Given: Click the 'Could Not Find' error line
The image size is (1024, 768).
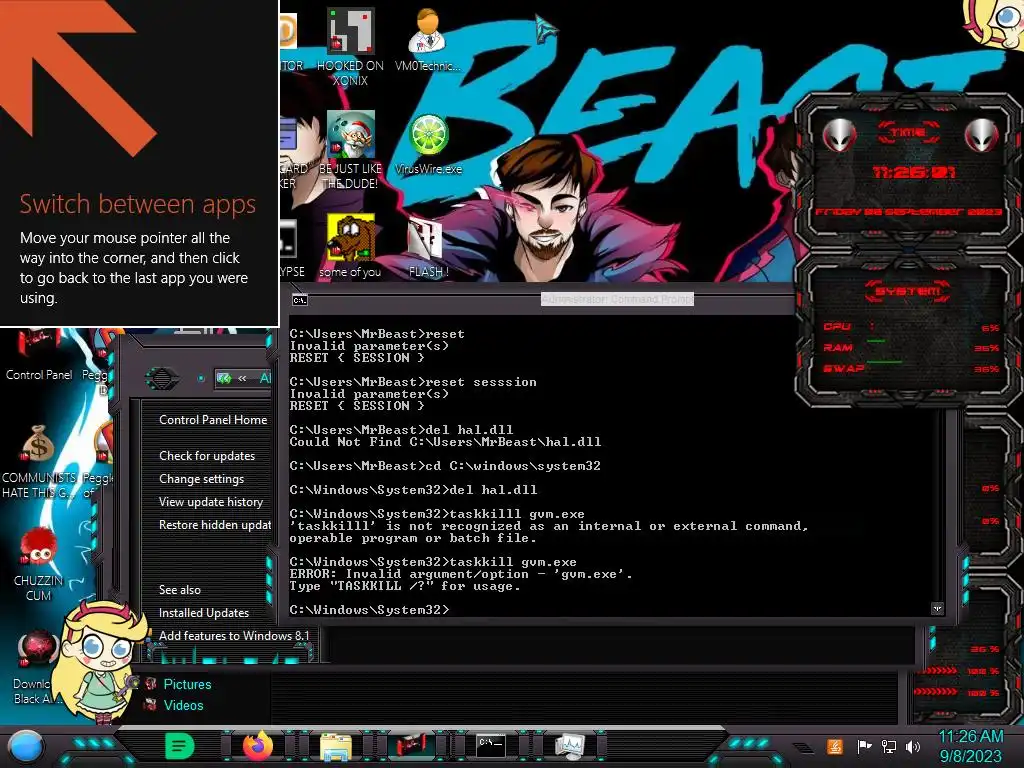Looking at the screenshot, I should 445,442.
